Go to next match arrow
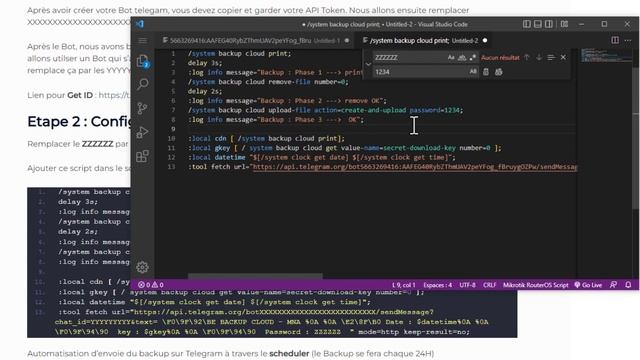The image size is (640, 360). click(x=539, y=58)
